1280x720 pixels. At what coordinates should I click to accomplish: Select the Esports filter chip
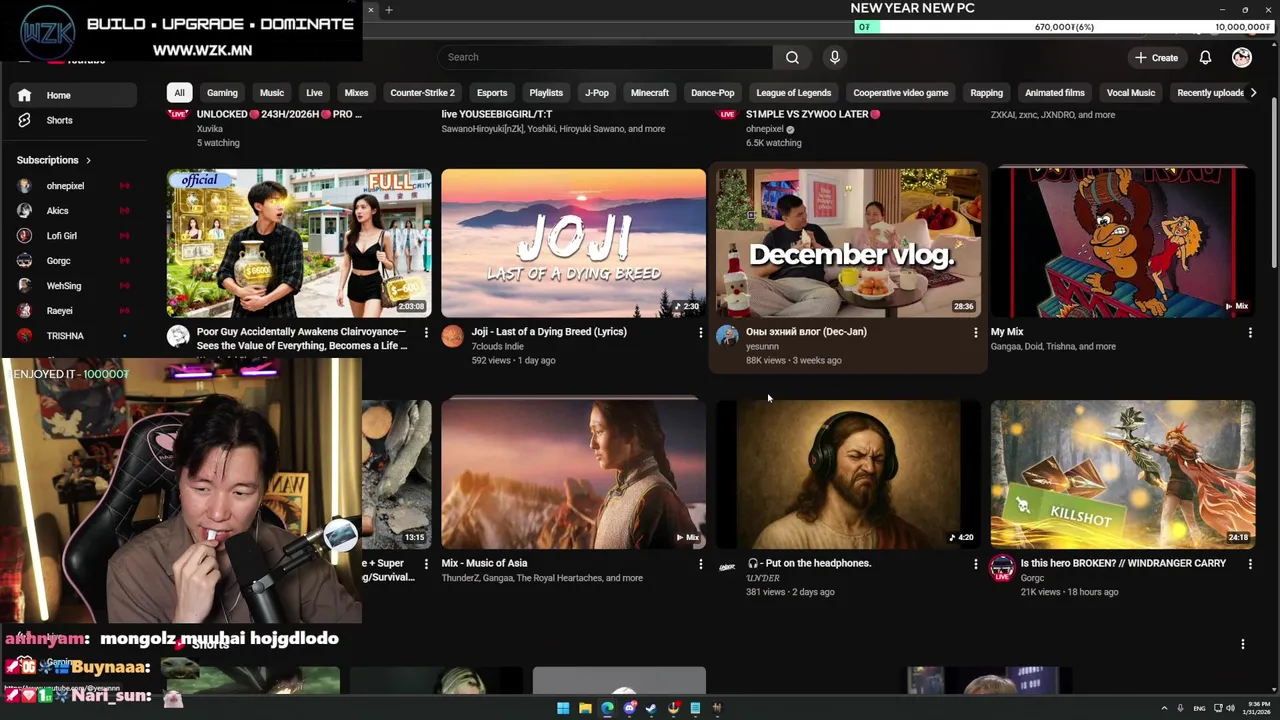pos(492,93)
